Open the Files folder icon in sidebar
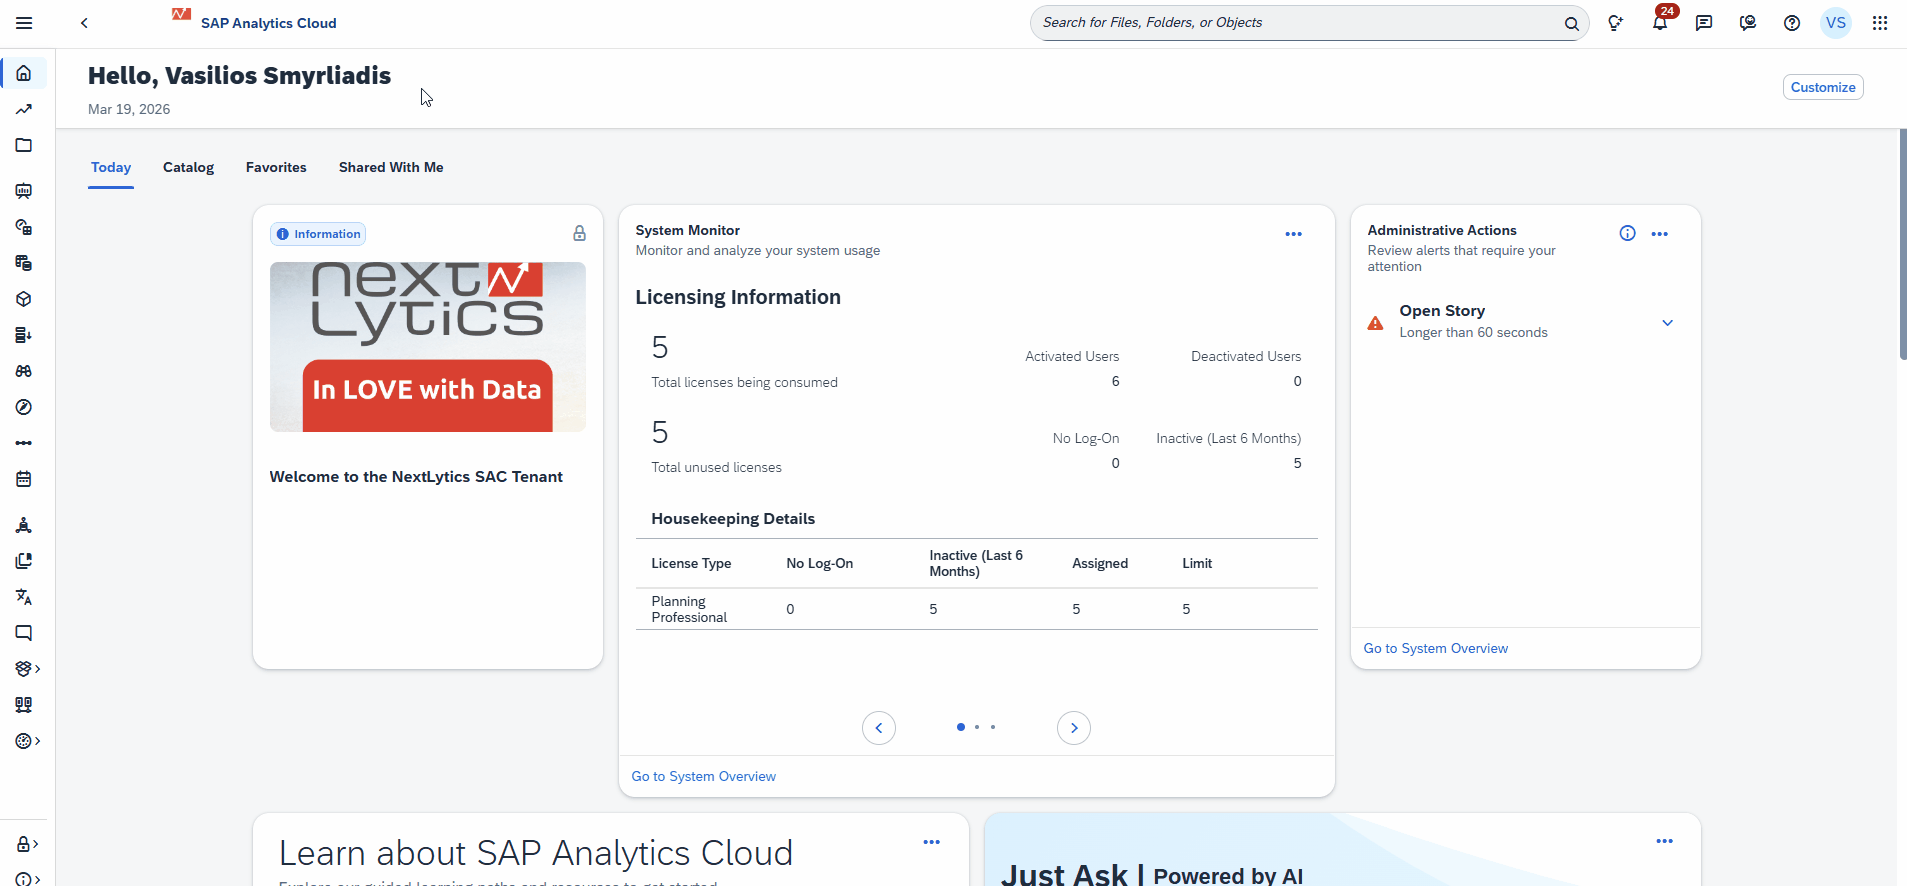Screen dimensions: 1907x886 [x=24, y=145]
